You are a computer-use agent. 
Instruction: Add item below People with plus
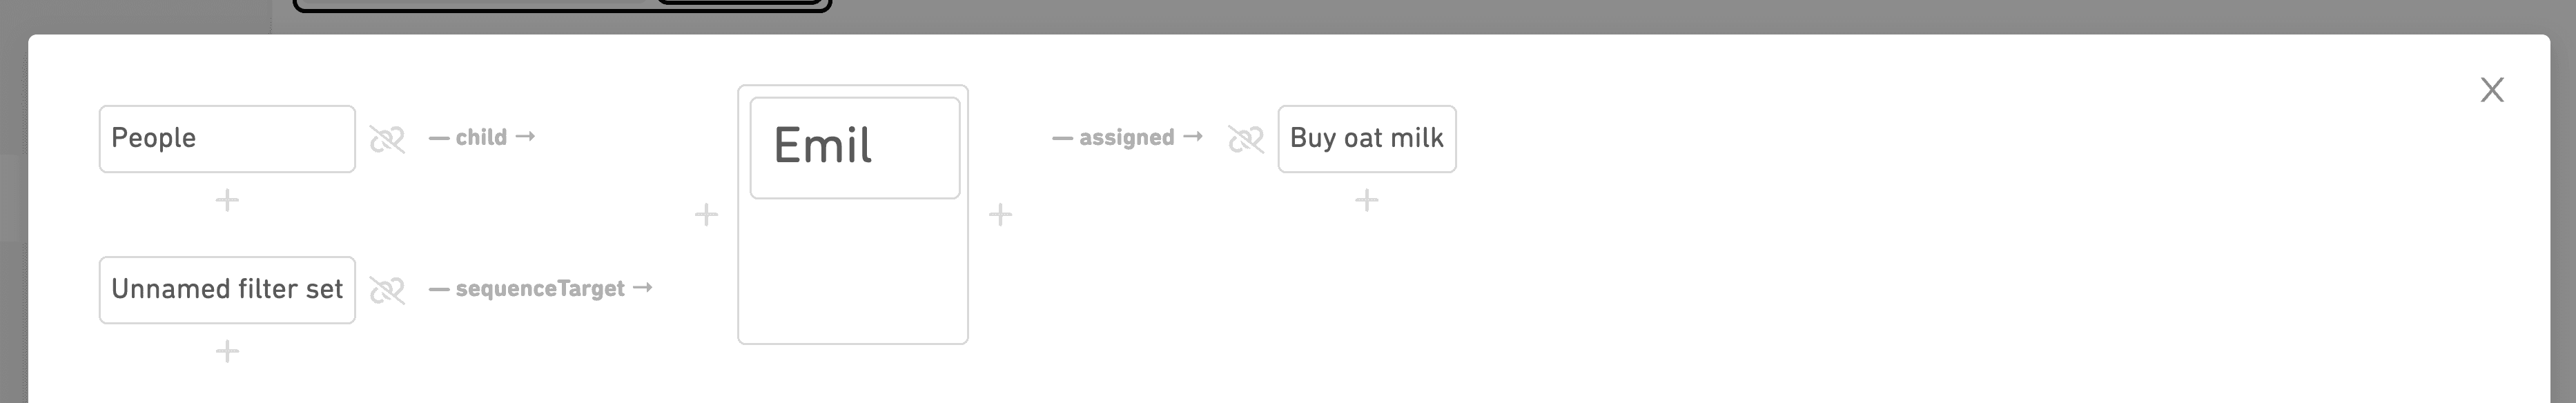pos(227,200)
